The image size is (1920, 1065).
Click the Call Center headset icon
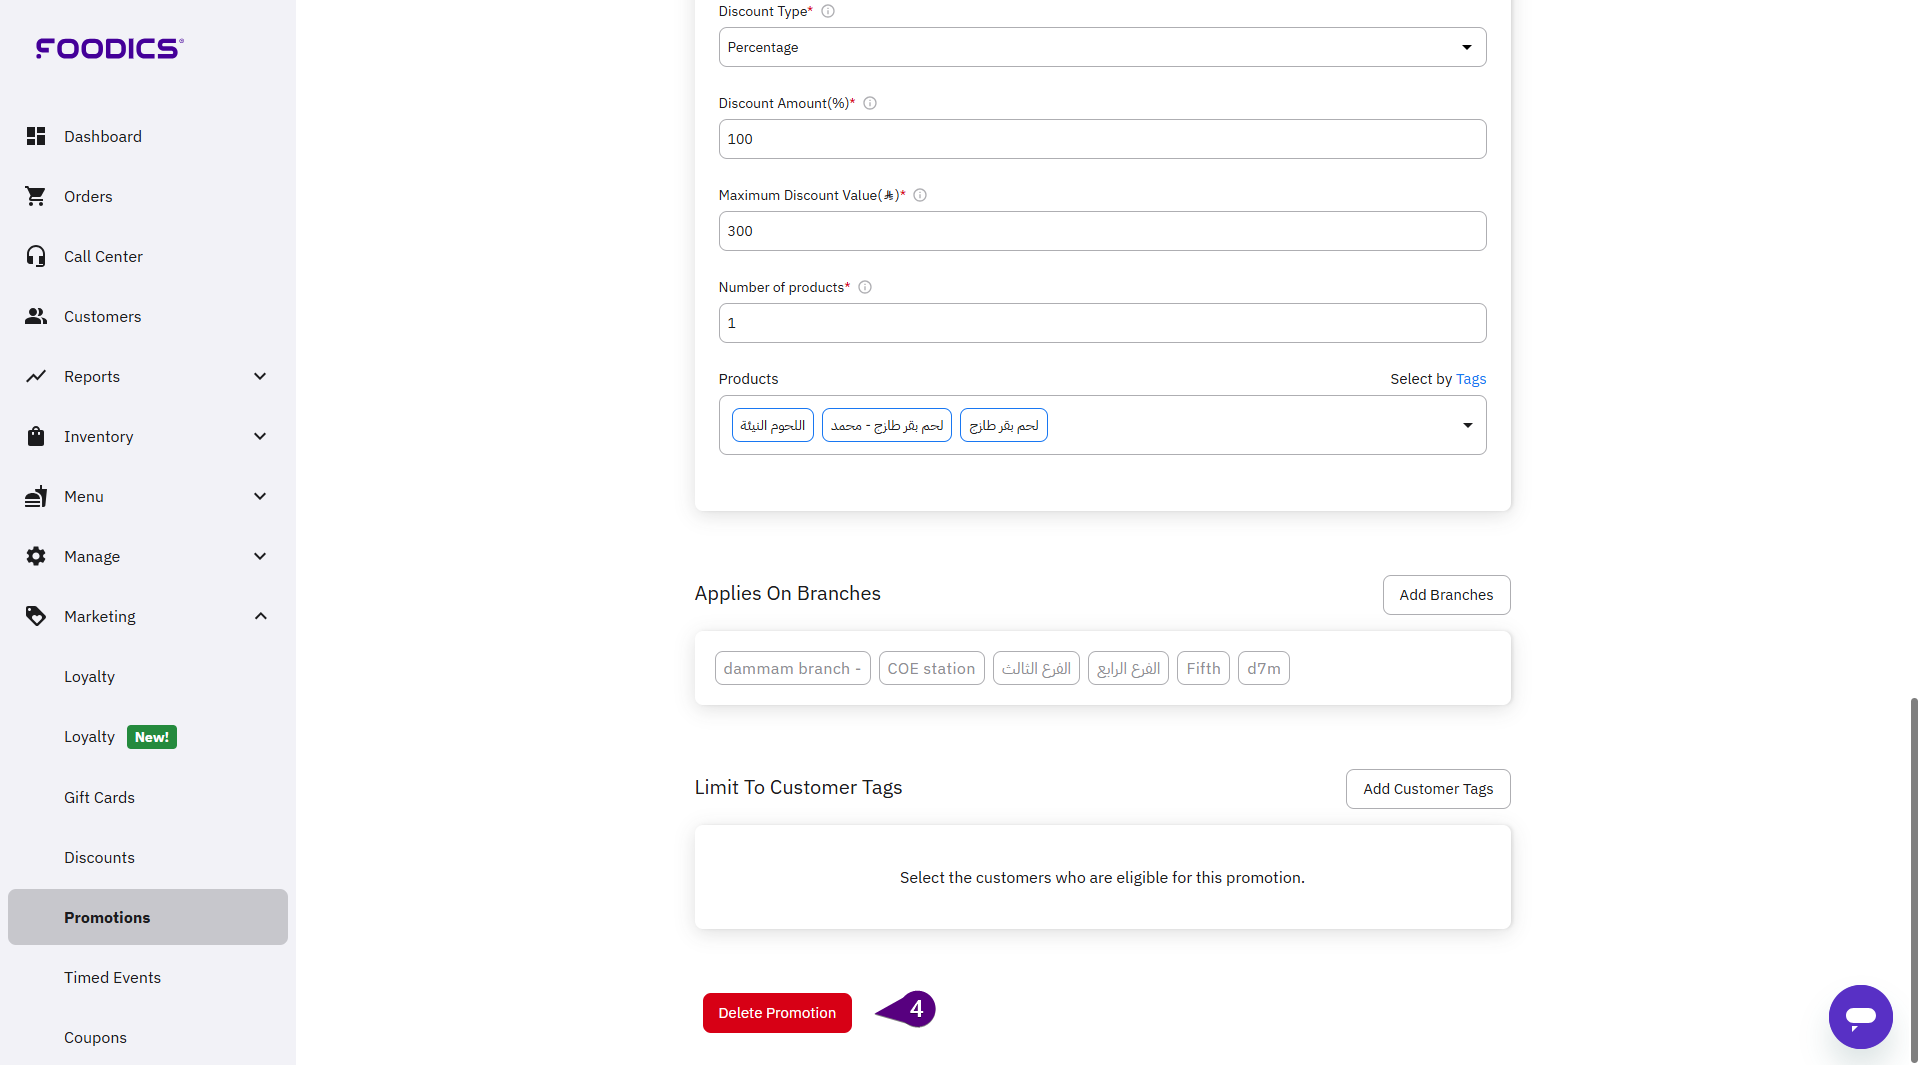36,256
